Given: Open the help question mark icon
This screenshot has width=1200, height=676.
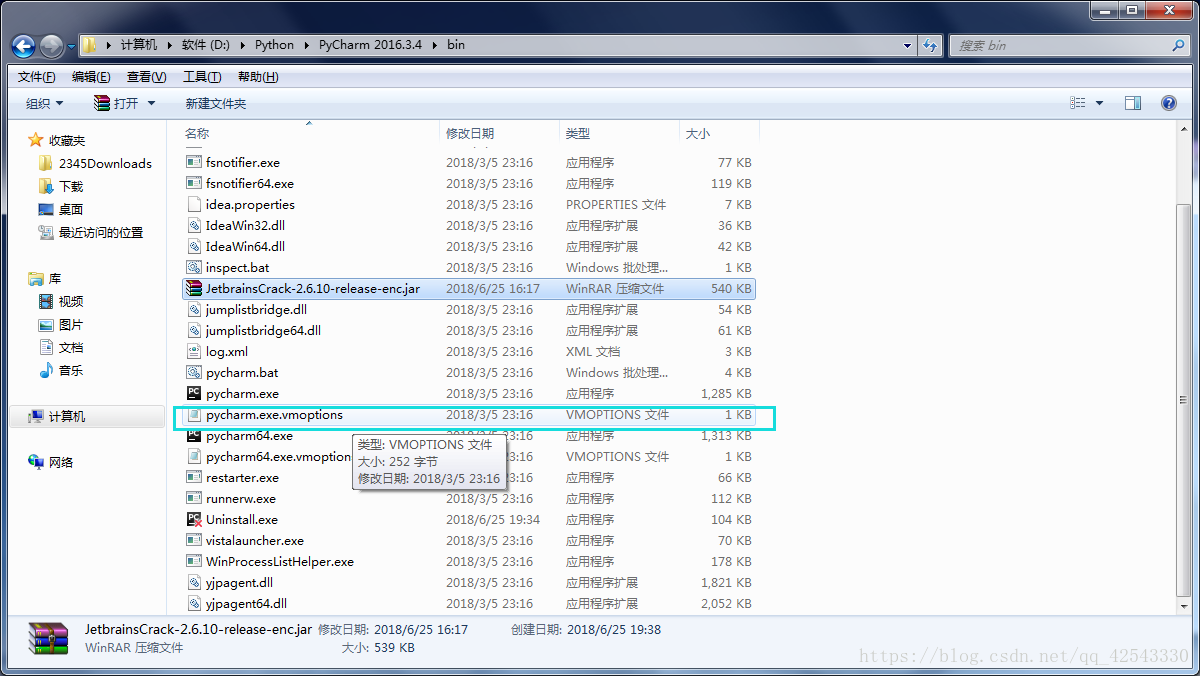Looking at the screenshot, I should point(1168,103).
